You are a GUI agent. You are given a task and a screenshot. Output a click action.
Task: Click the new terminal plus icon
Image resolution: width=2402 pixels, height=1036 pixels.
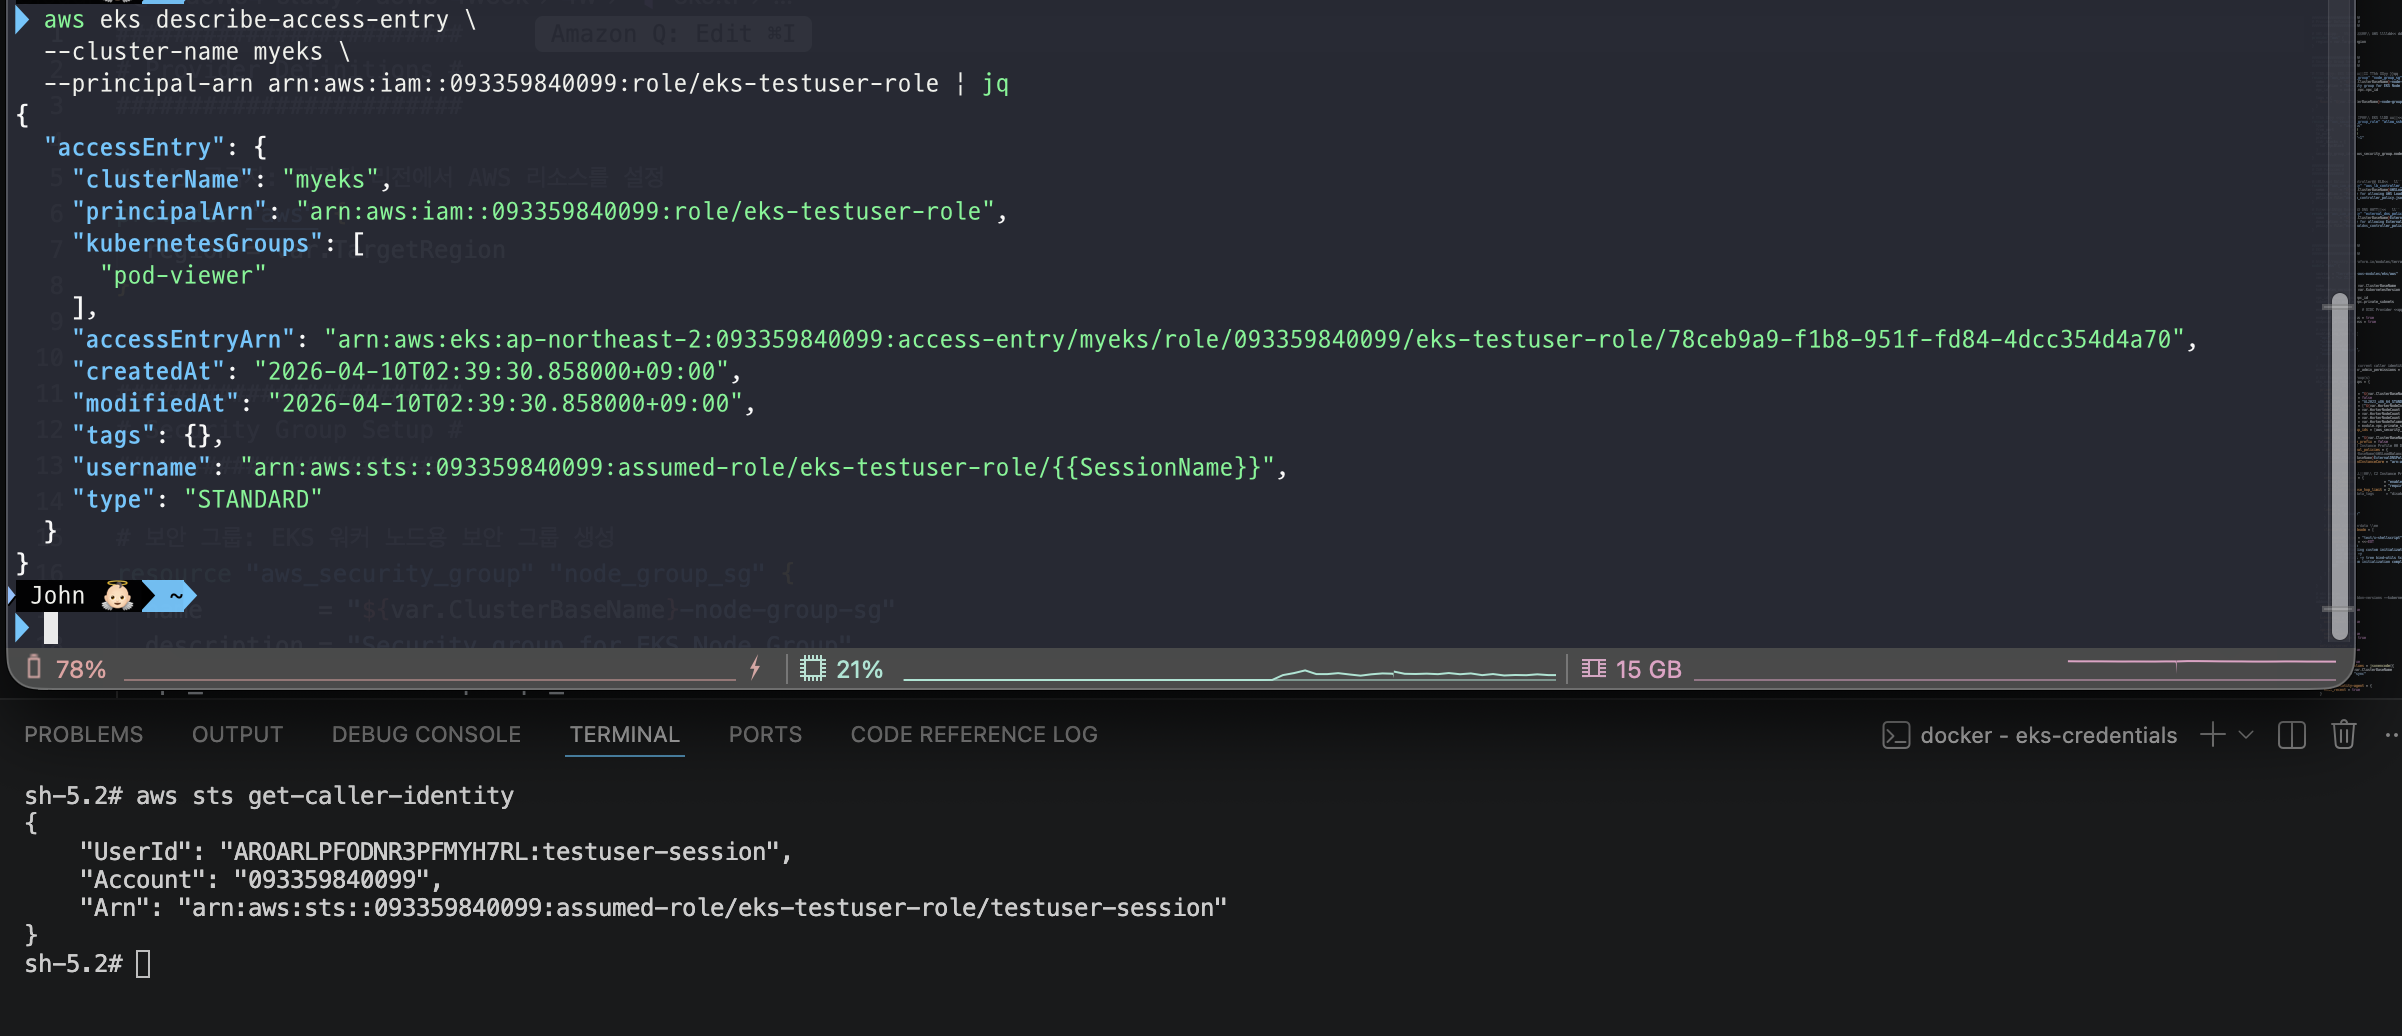(x=2213, y=735)
